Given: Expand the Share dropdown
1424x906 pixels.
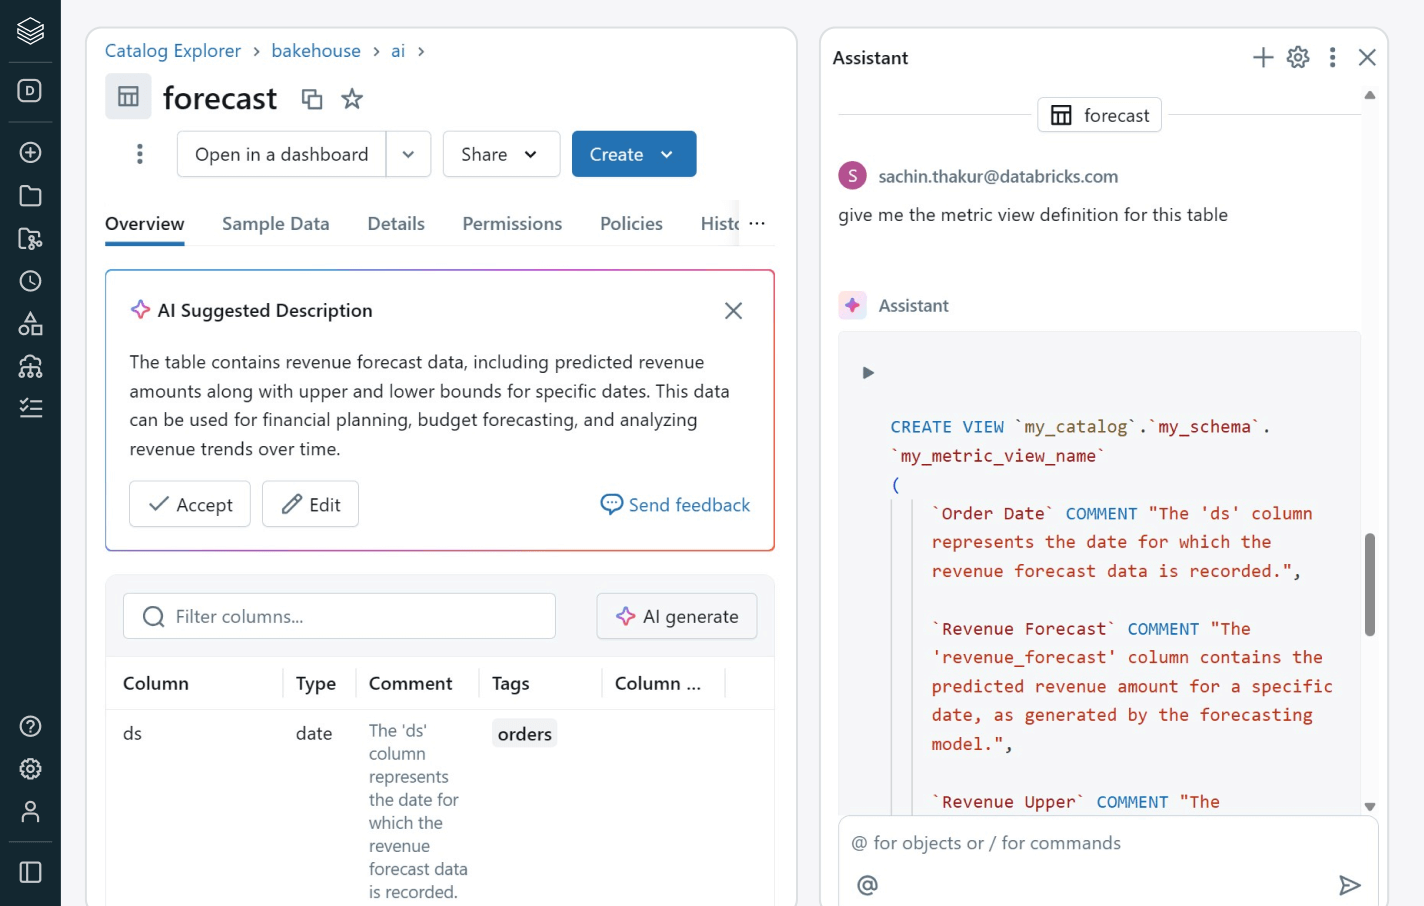Looking at the screenshot, I should pyautogui.click(x=500, y=154).
